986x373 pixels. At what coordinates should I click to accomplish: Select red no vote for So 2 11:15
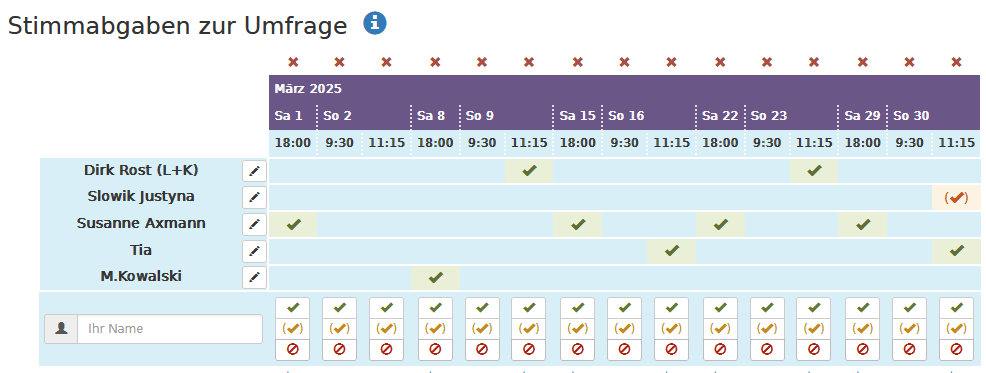387,349
